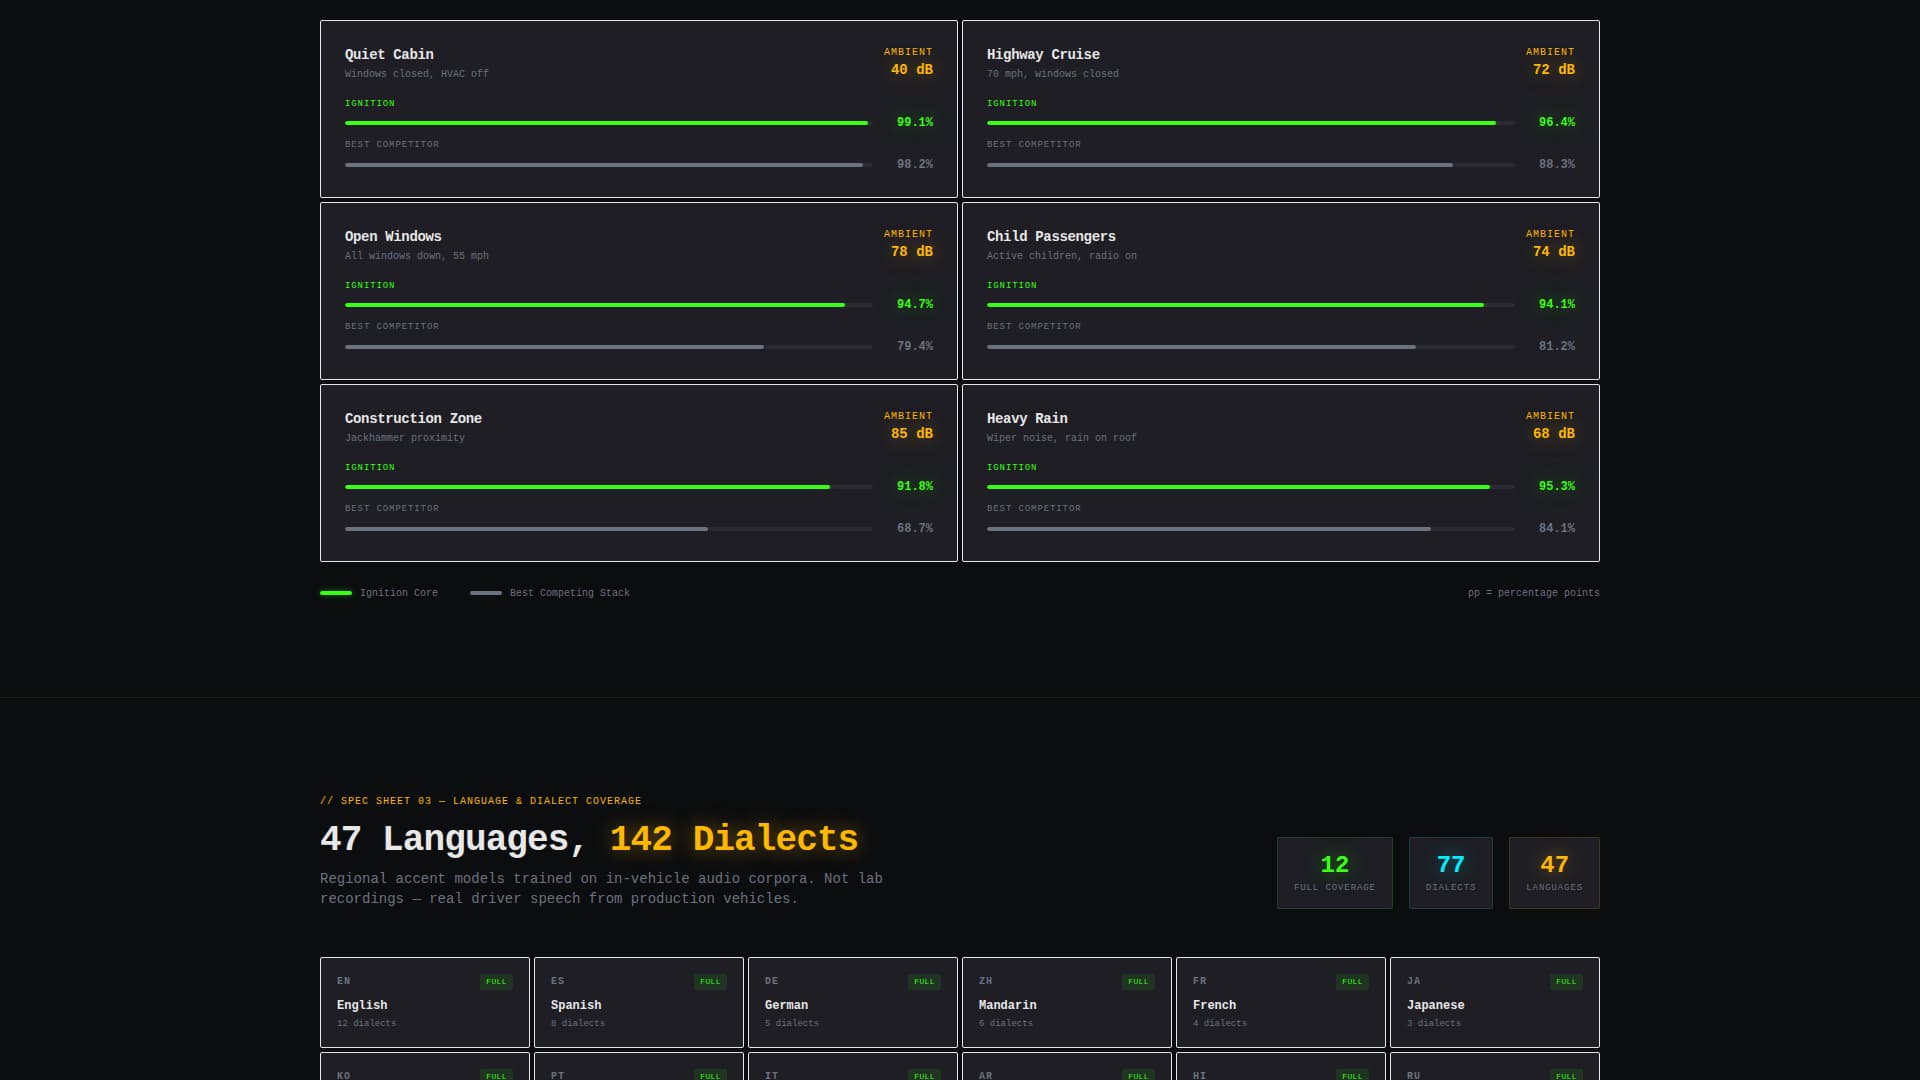Open the Mandarin language name
Screen dimensions: 1920x1080
[1008, 1005]
